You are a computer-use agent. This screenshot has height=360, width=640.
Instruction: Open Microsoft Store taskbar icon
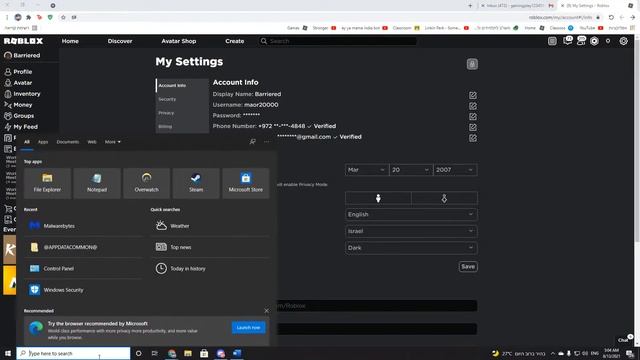pos(204,353)
